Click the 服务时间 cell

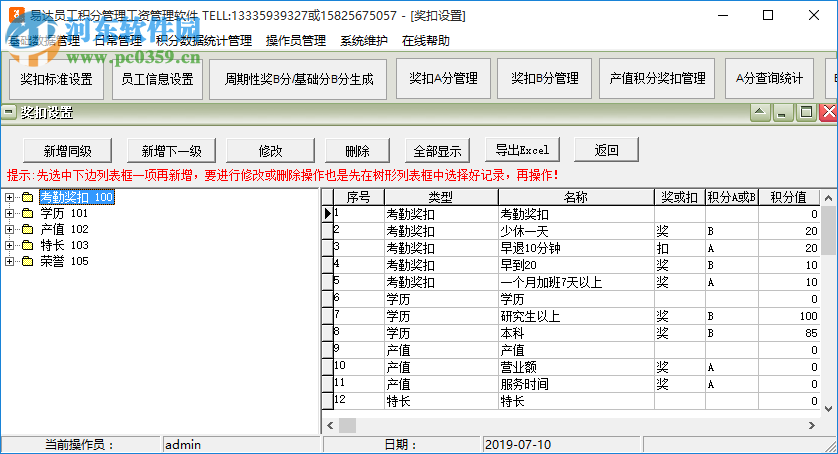point(576,384)
